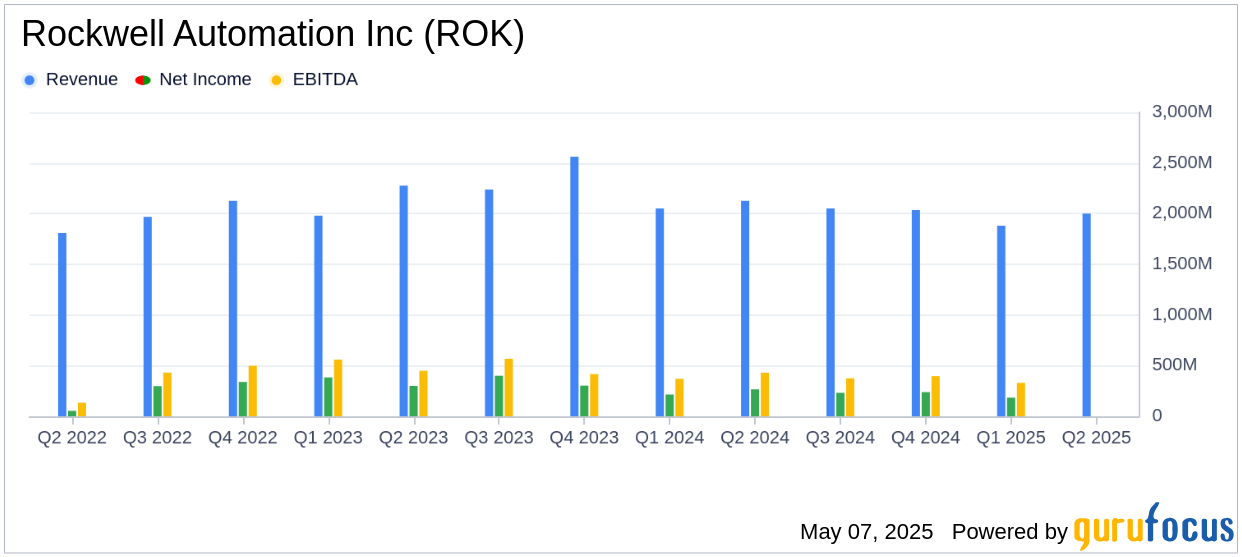Click the blue Revenue legend dot
This screenshot has width=1242, height=557.
tap(29, 80)
